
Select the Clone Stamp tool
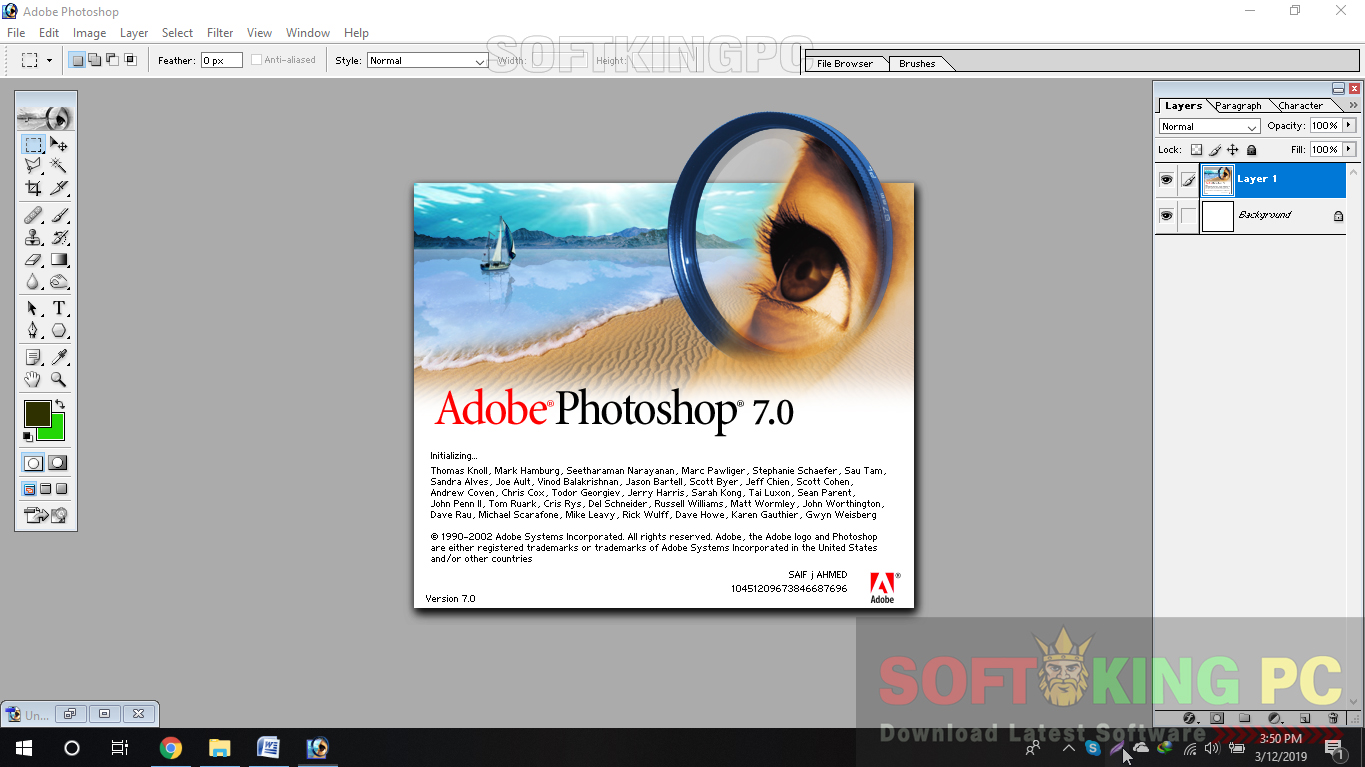point(33,239)
